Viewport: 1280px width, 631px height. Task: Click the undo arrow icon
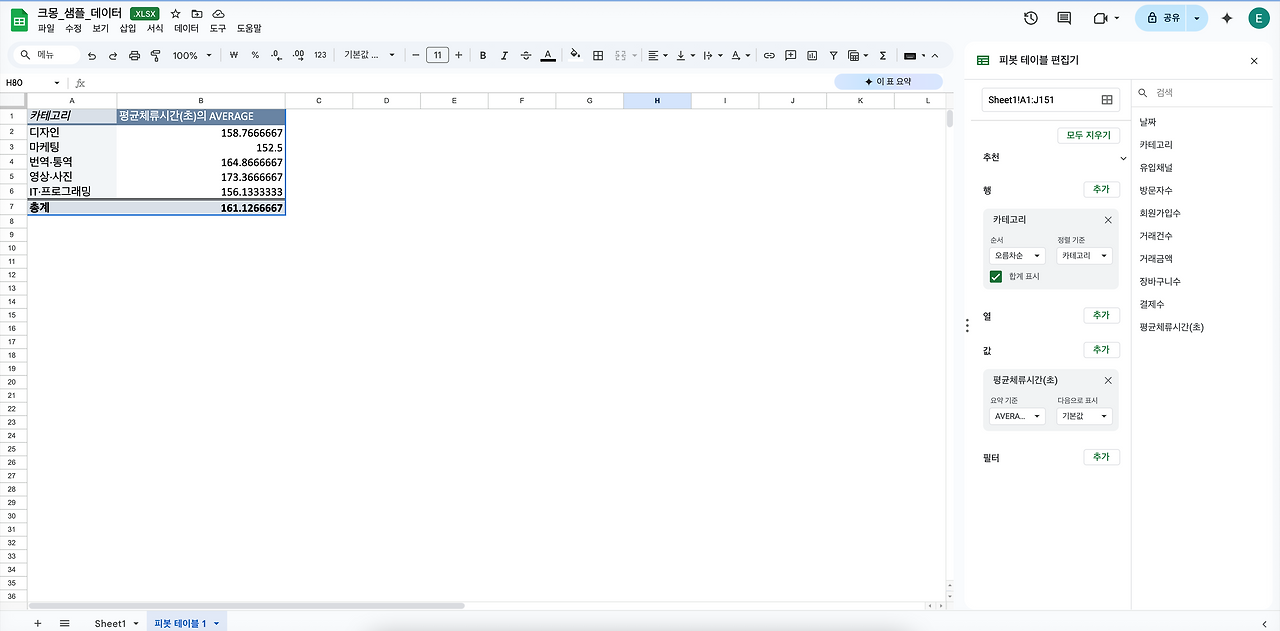point(92,56)
